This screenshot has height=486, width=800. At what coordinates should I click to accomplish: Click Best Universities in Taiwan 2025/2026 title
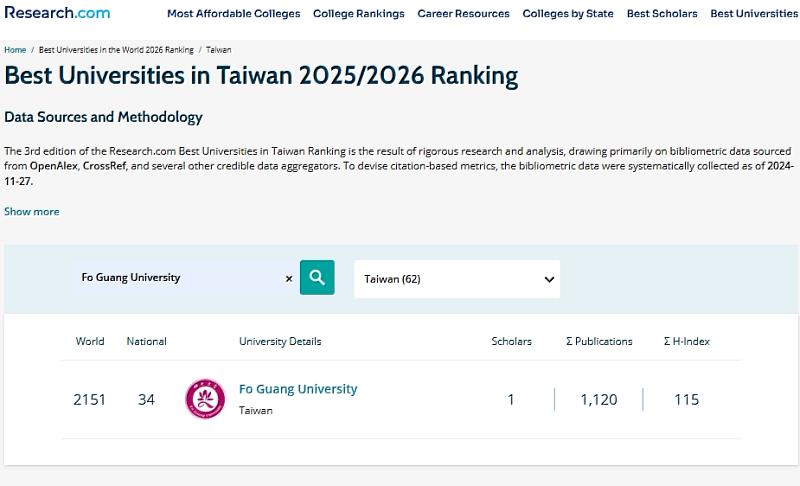[x=261, y=76]
